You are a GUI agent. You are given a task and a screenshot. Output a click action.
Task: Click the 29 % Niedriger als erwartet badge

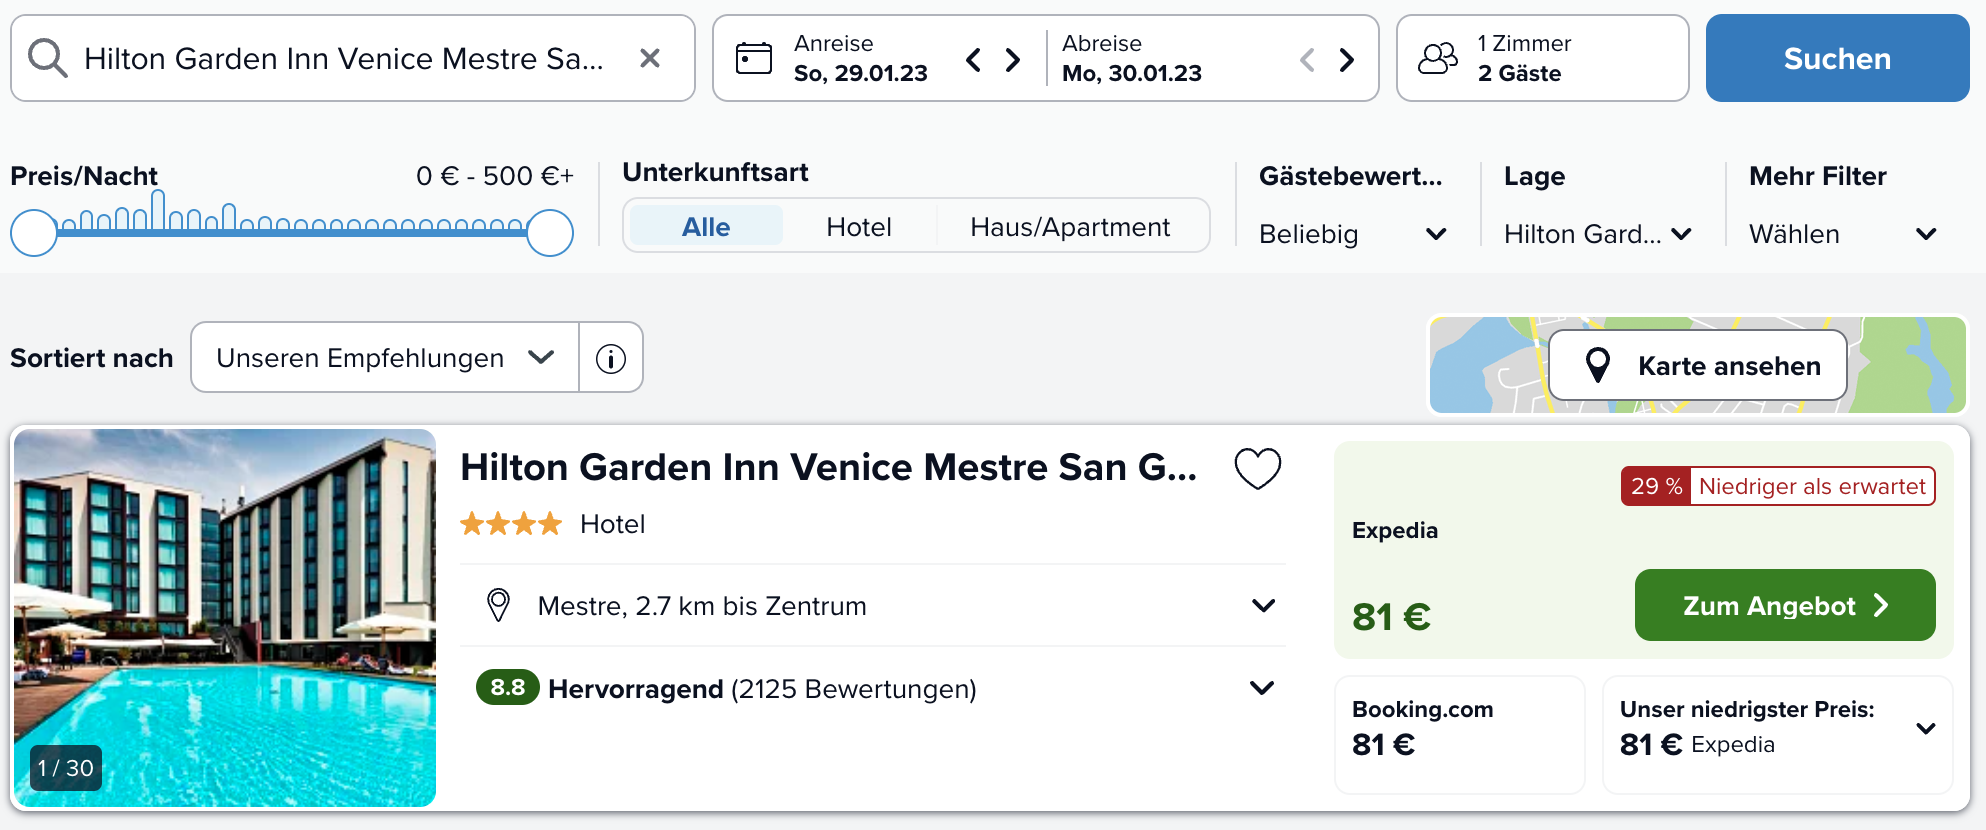coord(1778,486)
